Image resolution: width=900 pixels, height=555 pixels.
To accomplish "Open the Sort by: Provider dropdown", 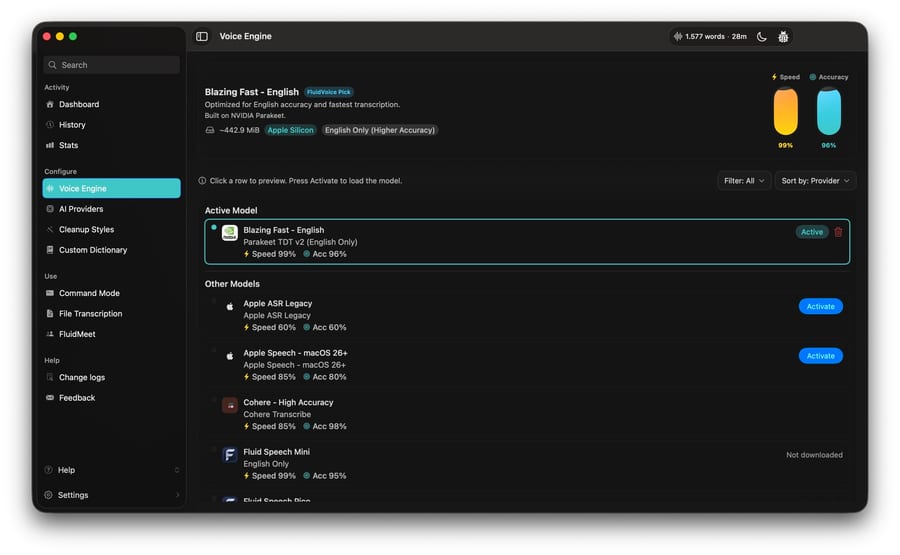I will (x=815, y=181).
